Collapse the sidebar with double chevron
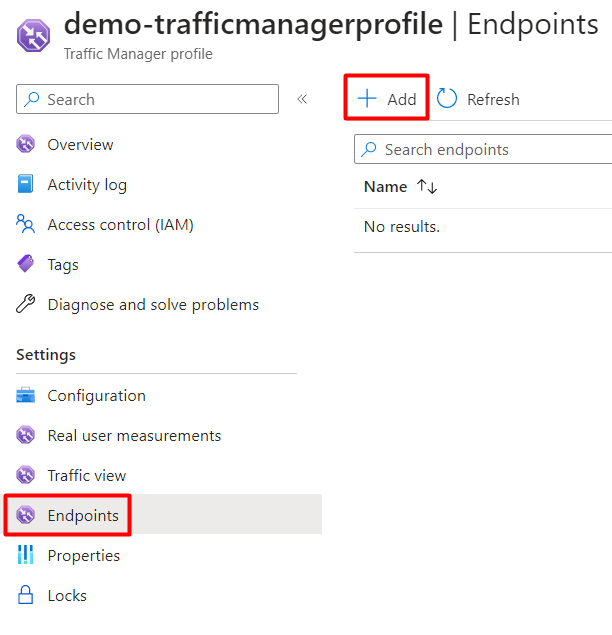612x635 pixels. coord(302,99)
